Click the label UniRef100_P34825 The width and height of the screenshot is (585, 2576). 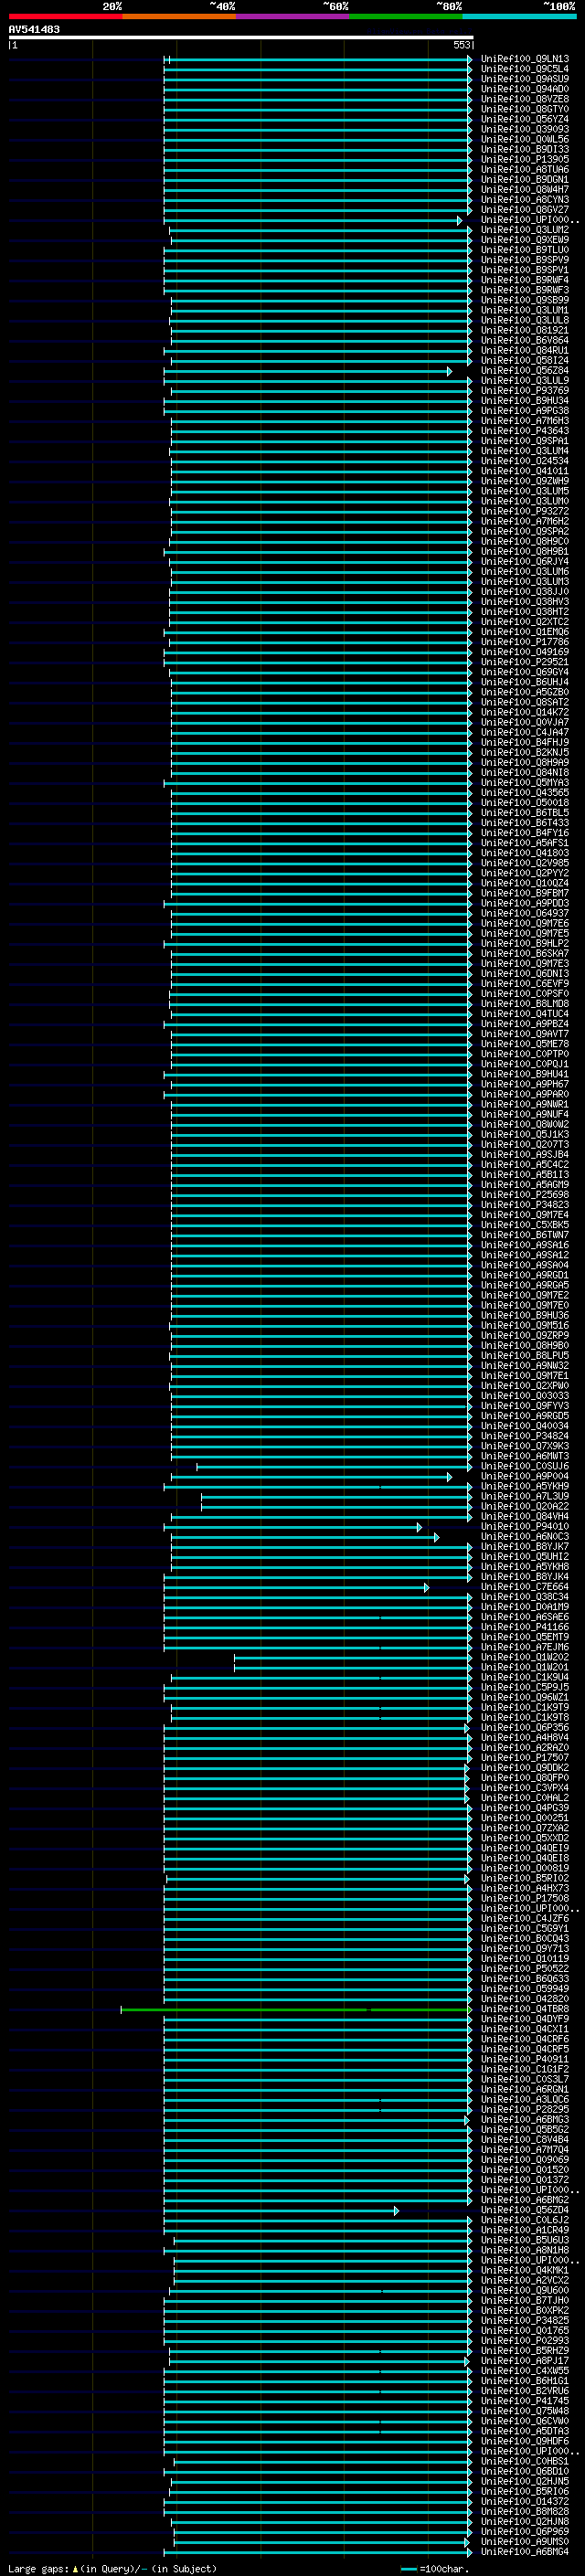tap(524, 2321)
